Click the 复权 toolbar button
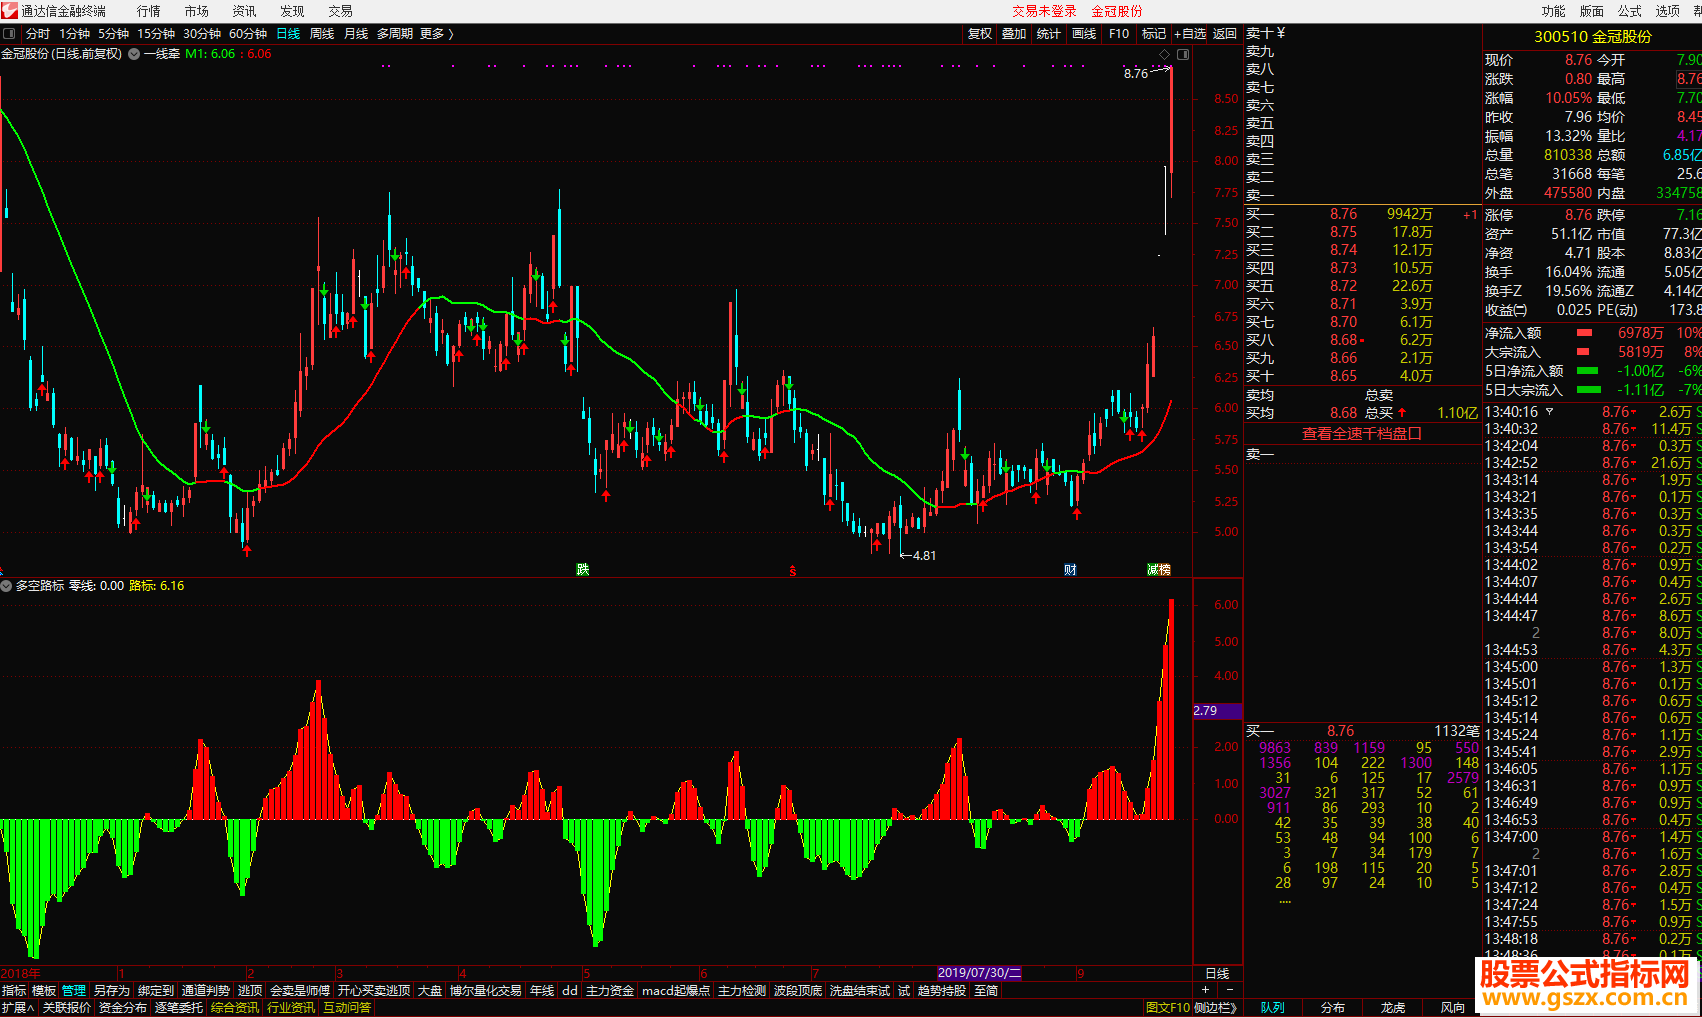This screenshot has width=1702, height=1018. click(x=980, y=34)
